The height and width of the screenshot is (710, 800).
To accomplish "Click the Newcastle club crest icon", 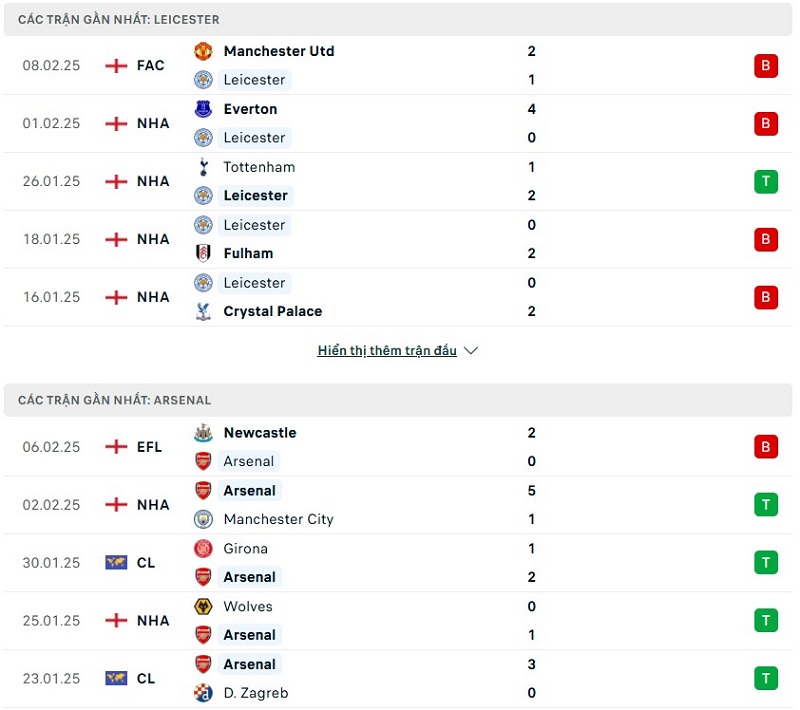I will (203, 433).
